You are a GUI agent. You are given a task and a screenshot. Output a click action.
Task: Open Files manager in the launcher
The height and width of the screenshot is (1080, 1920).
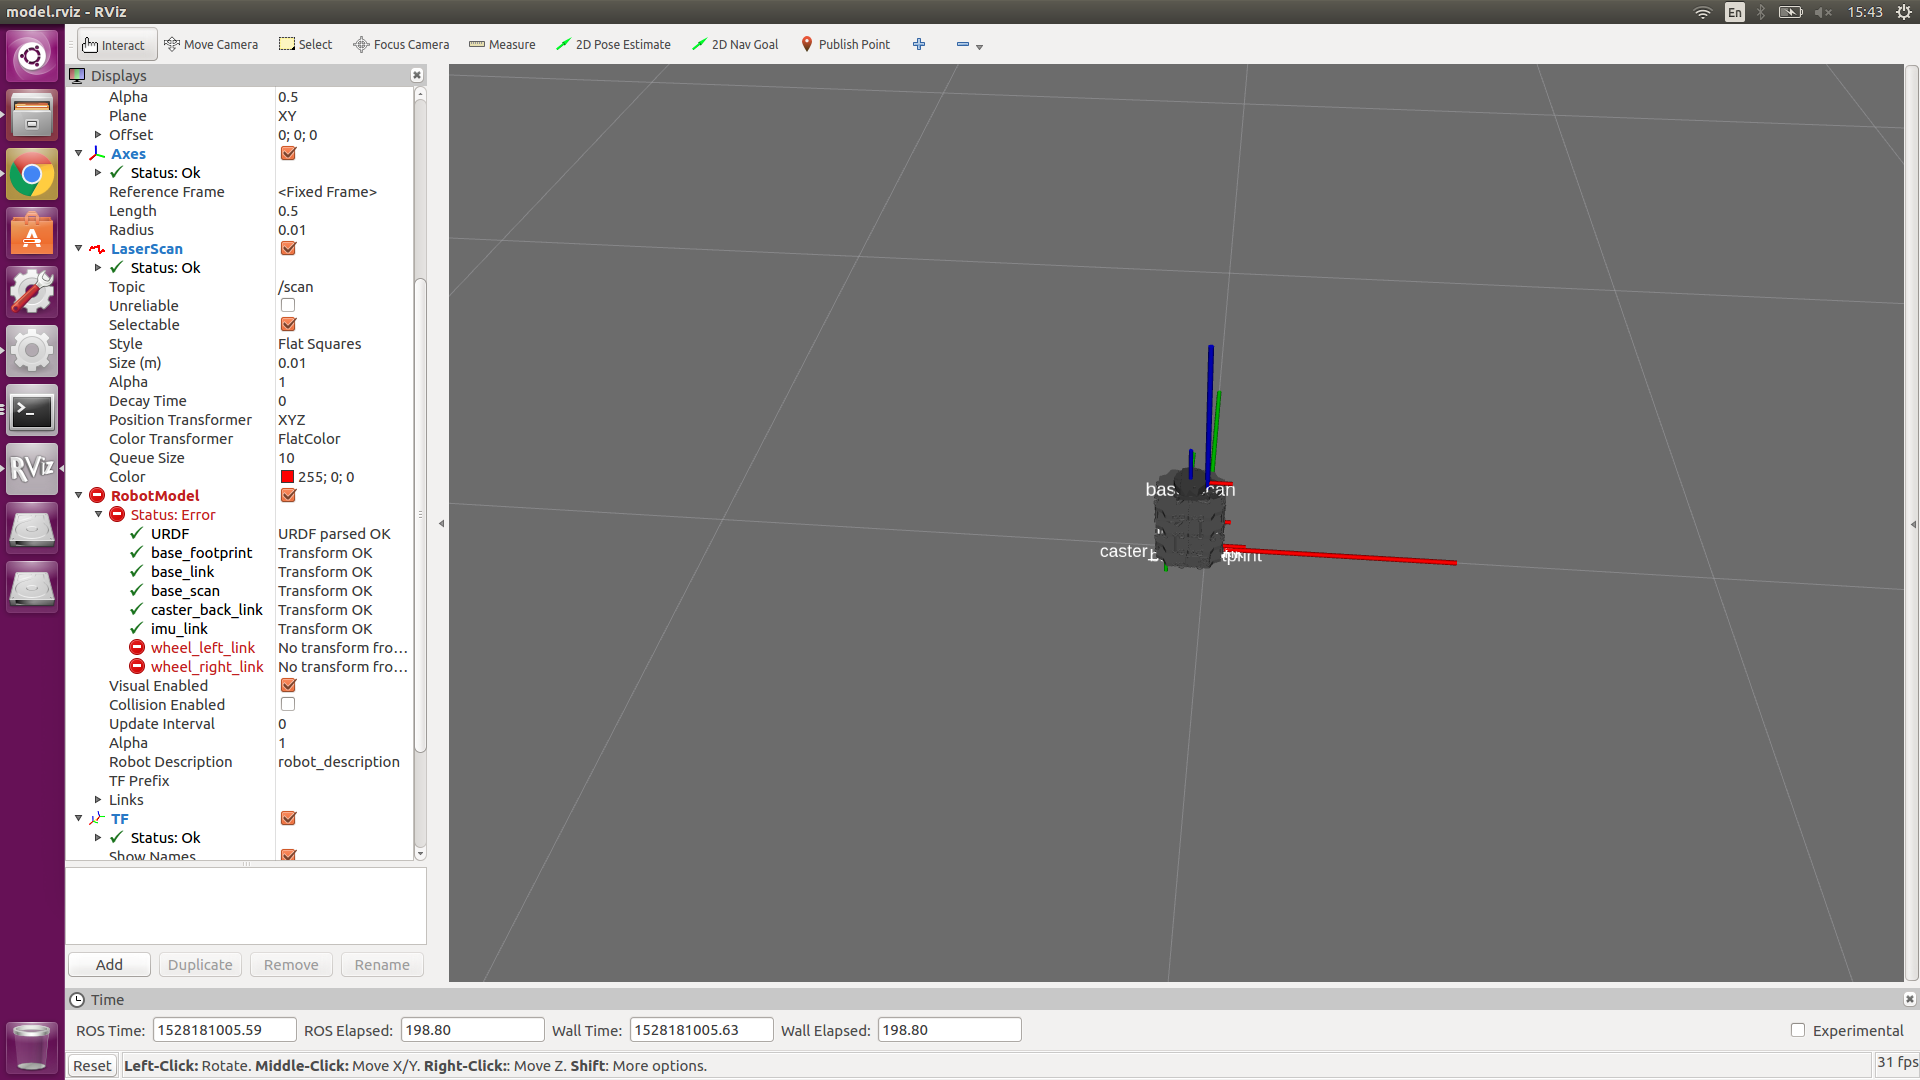coord(32,115)
